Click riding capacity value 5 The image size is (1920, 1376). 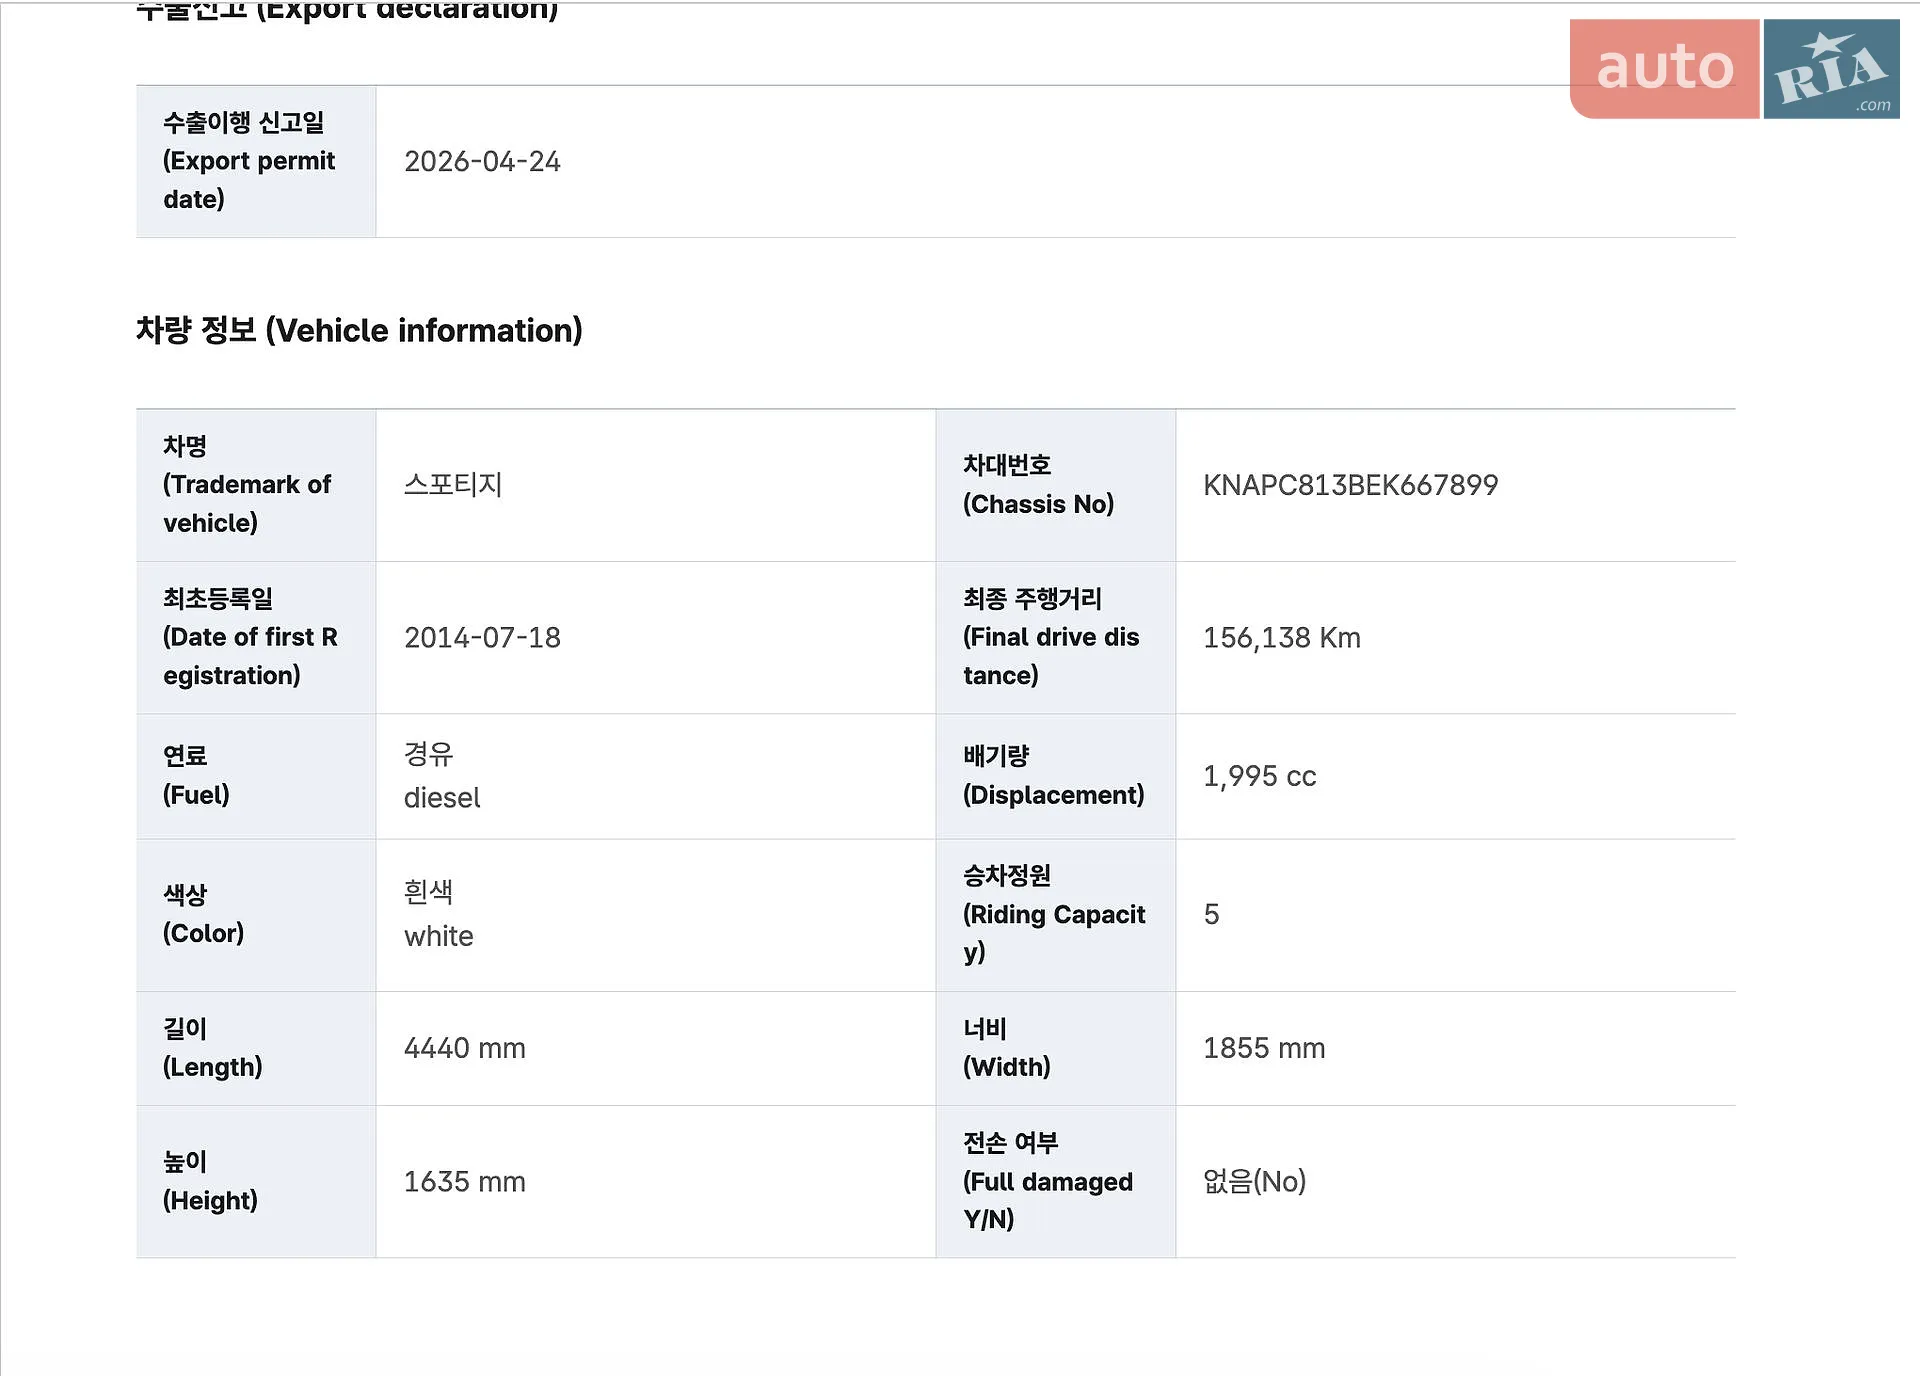1211,914
